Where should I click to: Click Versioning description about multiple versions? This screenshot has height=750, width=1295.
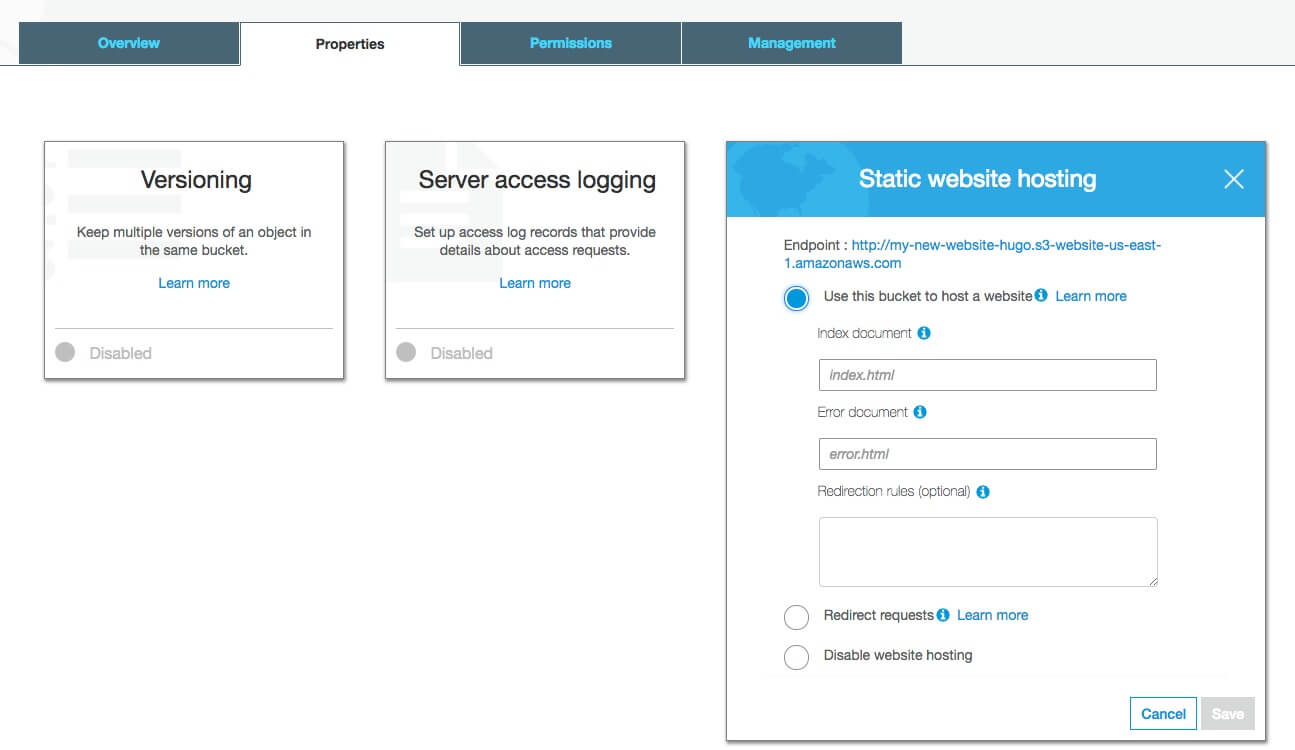click(x=194, y=241)
